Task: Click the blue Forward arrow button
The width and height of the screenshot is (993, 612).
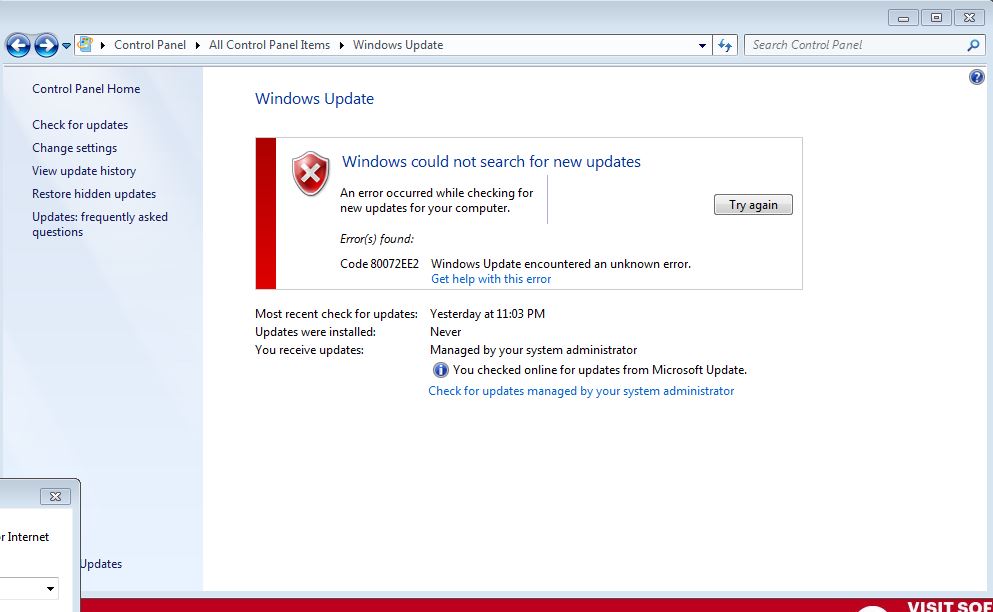Action: (x=46, y=46)
